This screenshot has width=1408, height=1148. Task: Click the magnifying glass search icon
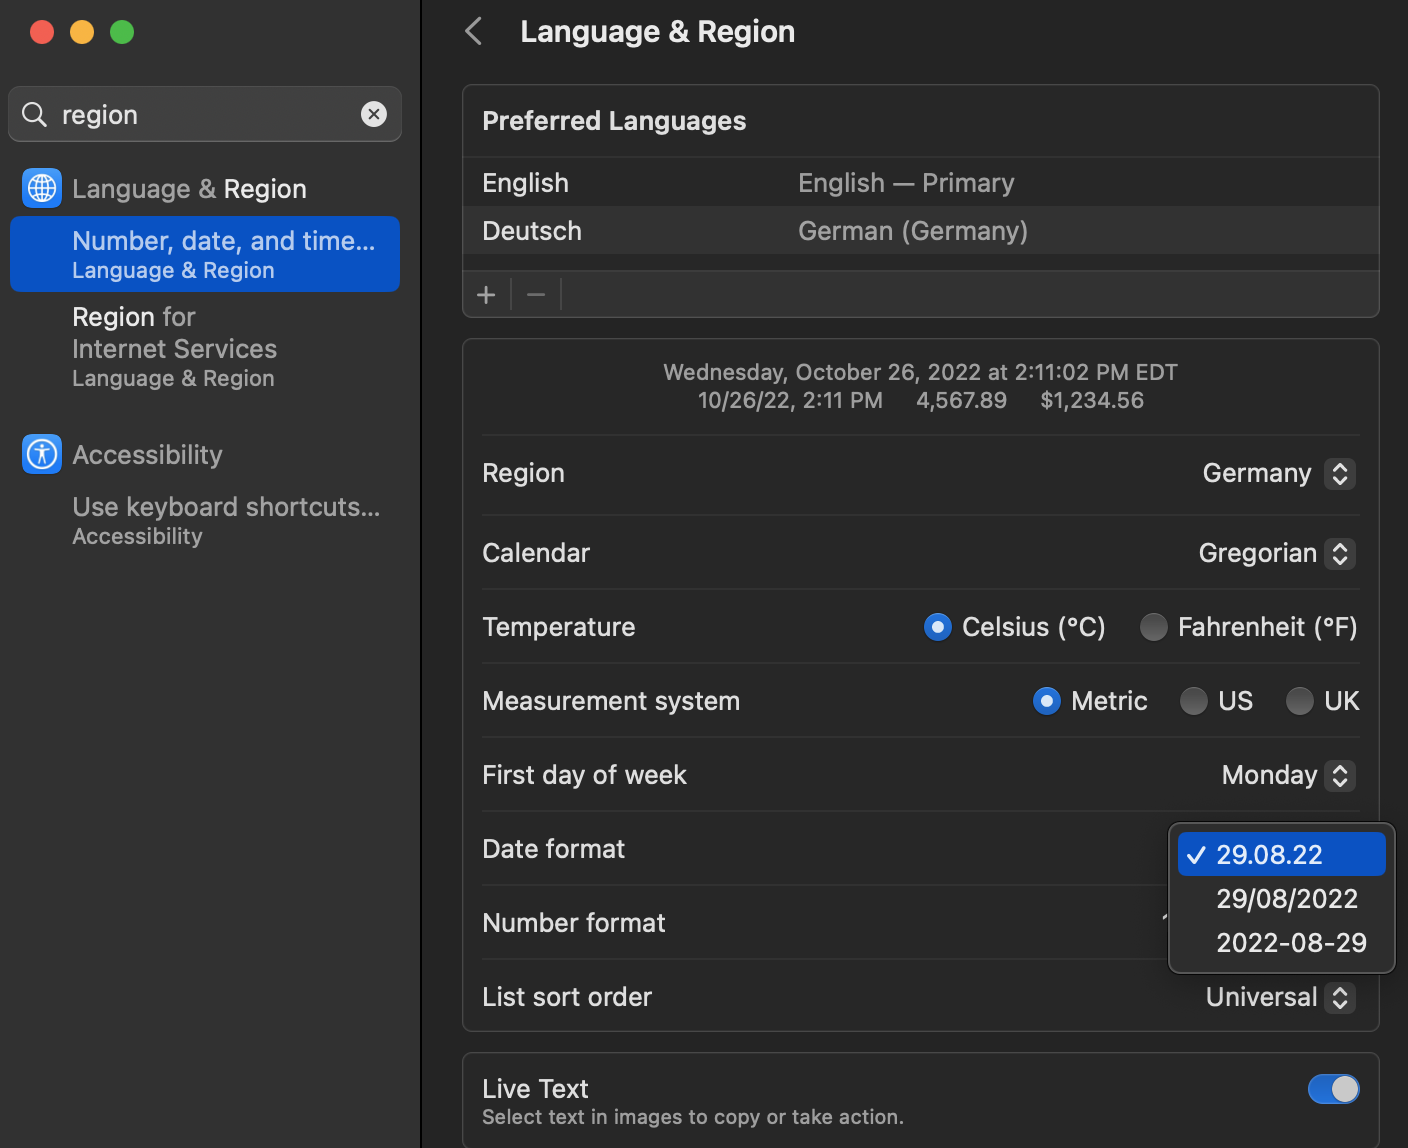coord(35,115)
